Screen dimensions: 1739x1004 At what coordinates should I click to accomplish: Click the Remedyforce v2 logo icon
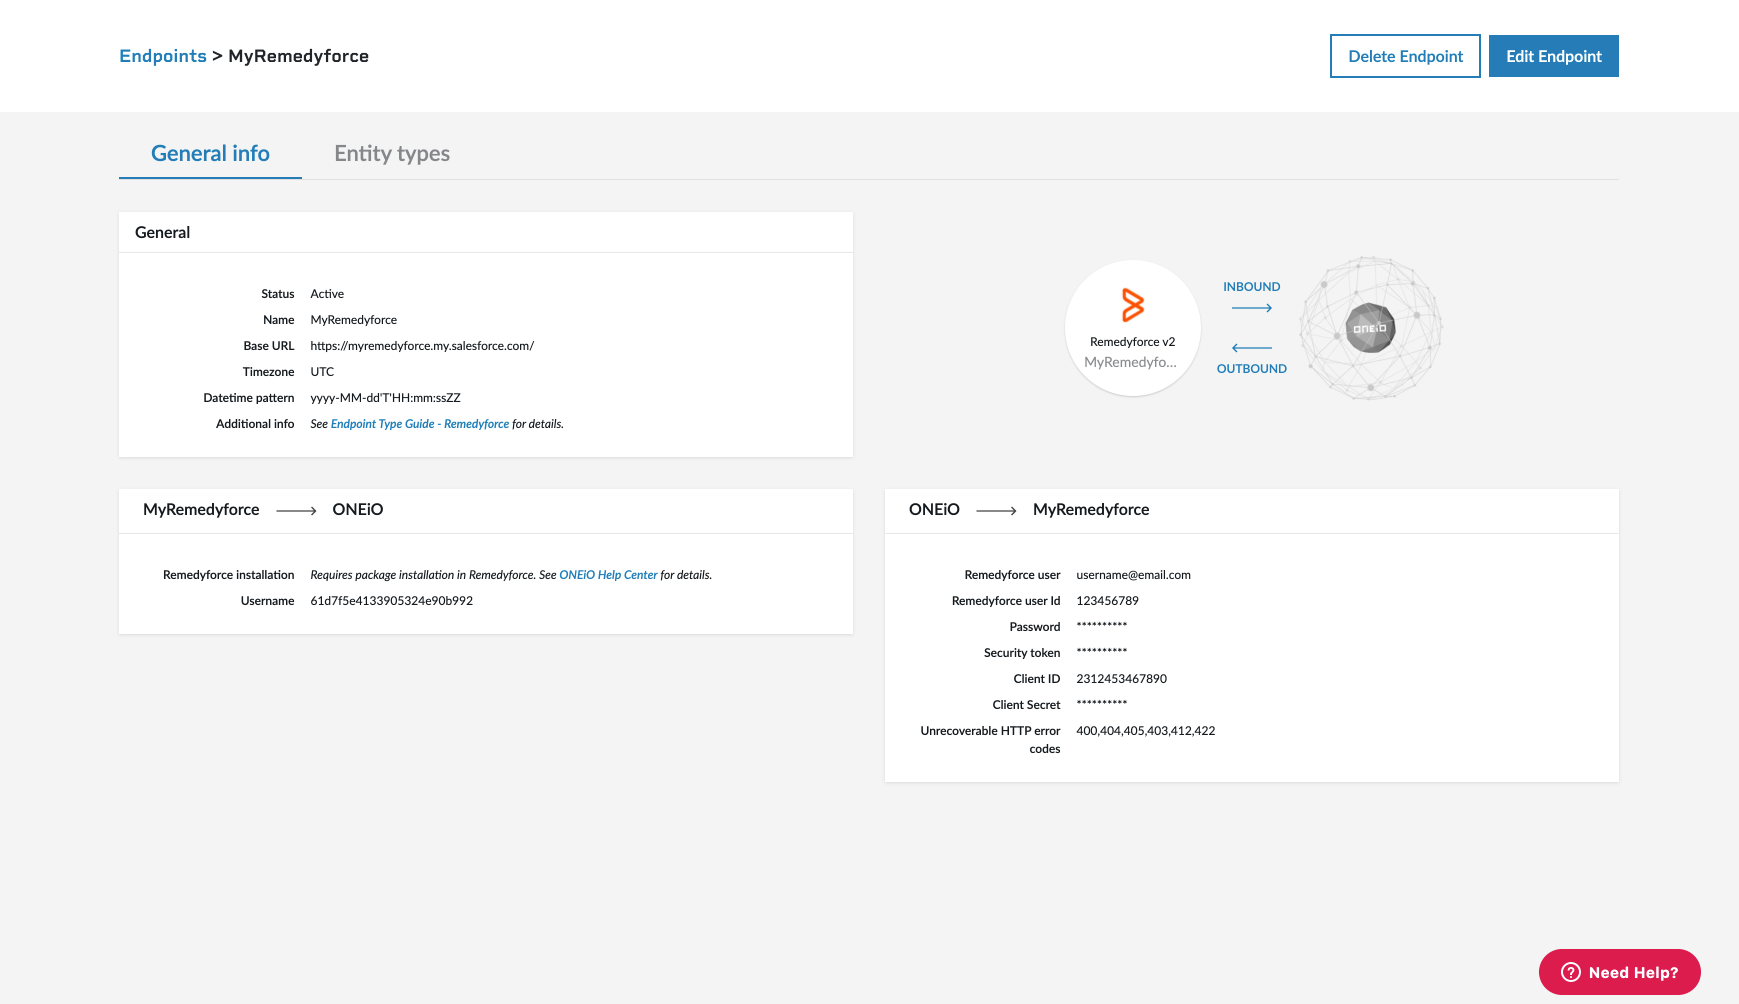(x=1133, y=305)
